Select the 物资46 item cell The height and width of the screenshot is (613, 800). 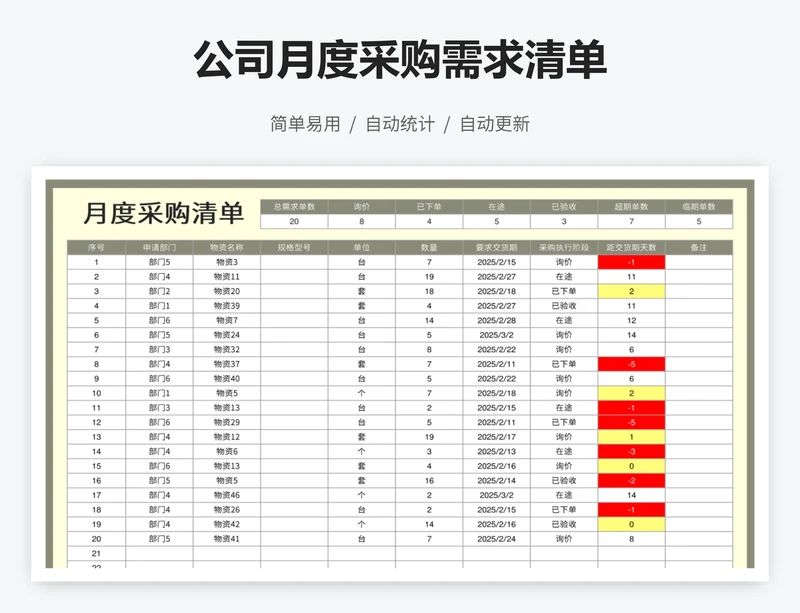tap(227, 495)
